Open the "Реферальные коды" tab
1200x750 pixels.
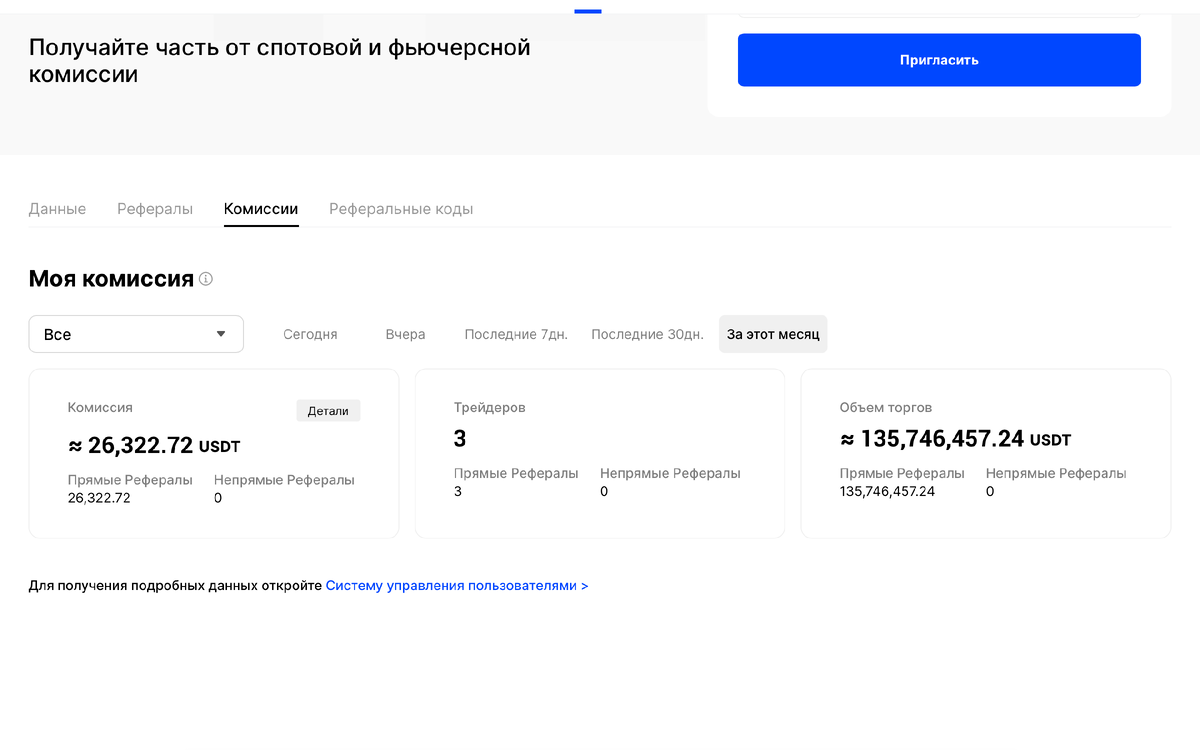(400, 208)
